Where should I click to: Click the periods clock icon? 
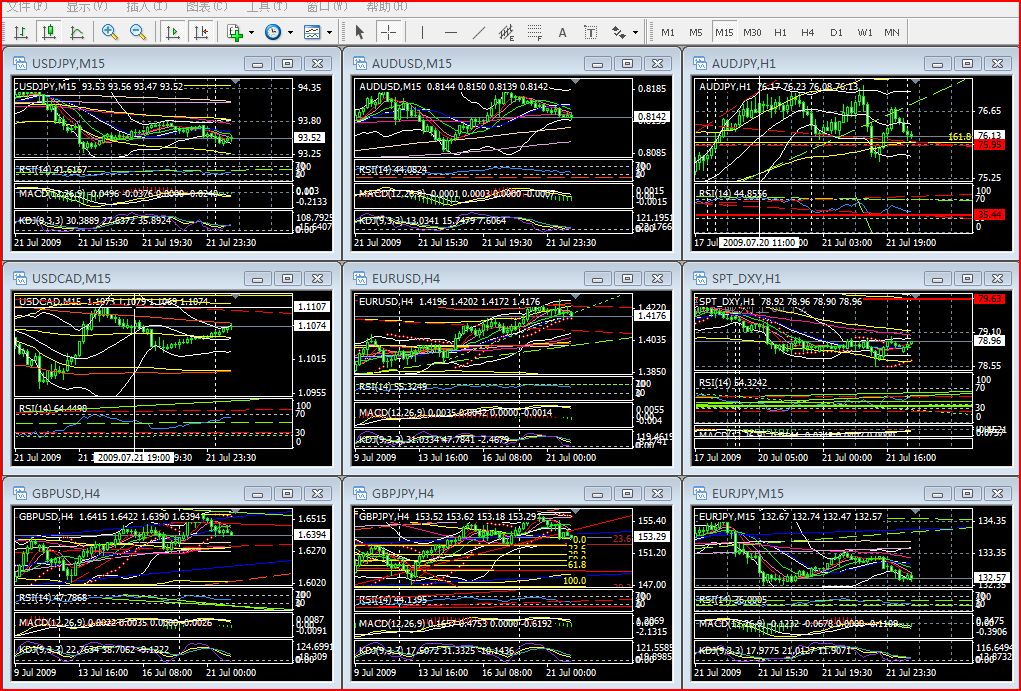273,32
